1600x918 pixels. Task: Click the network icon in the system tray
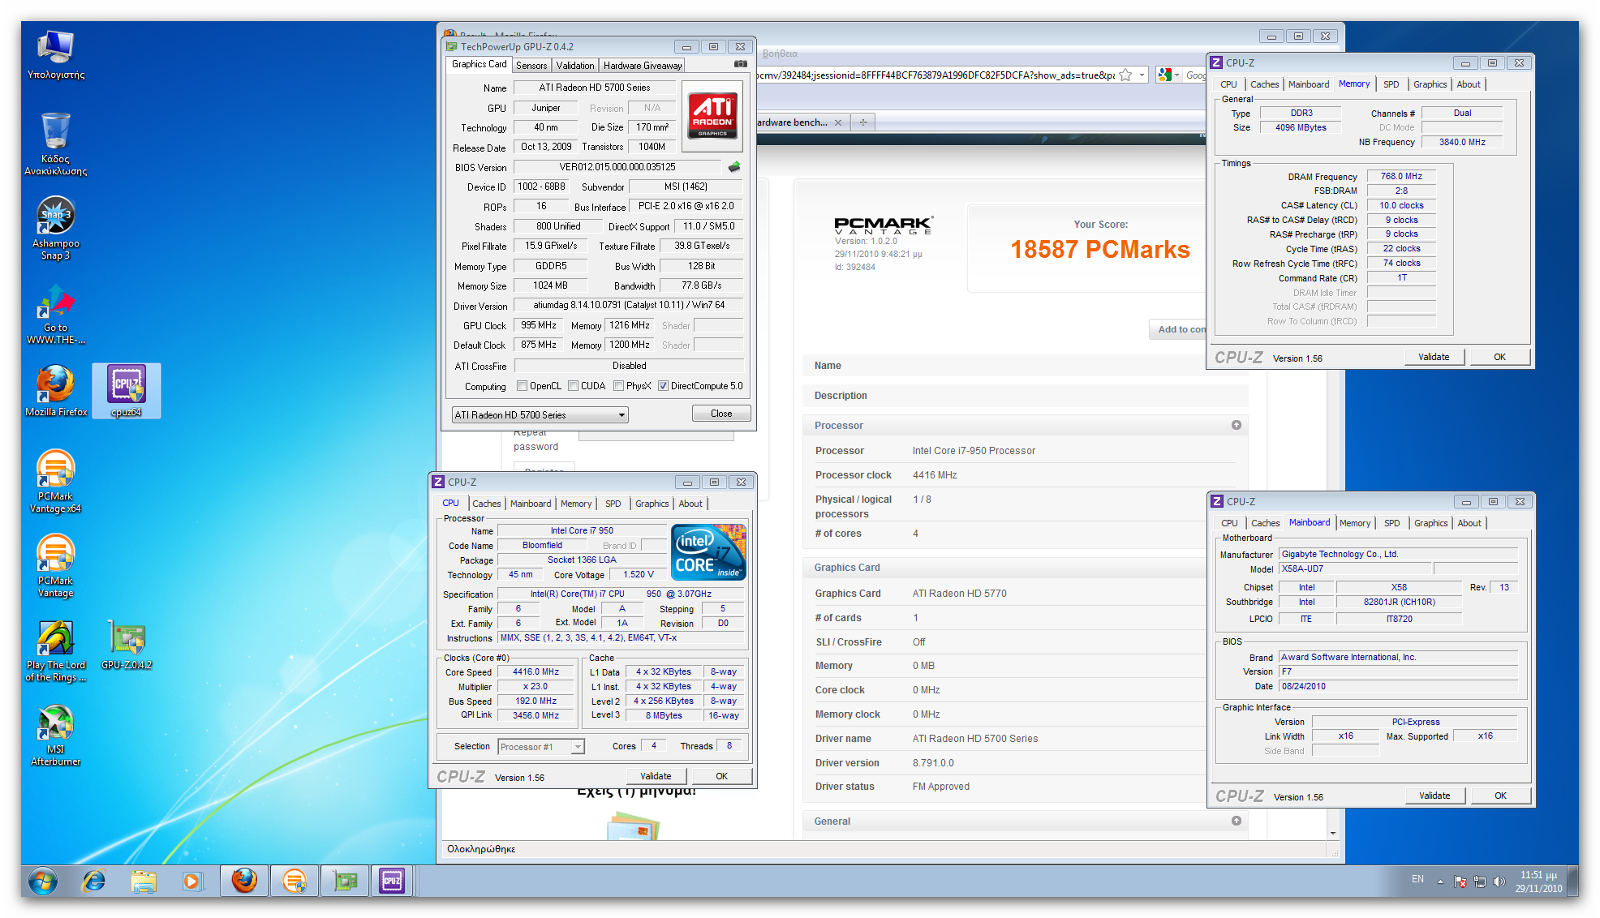click(x=1480, y=881)
